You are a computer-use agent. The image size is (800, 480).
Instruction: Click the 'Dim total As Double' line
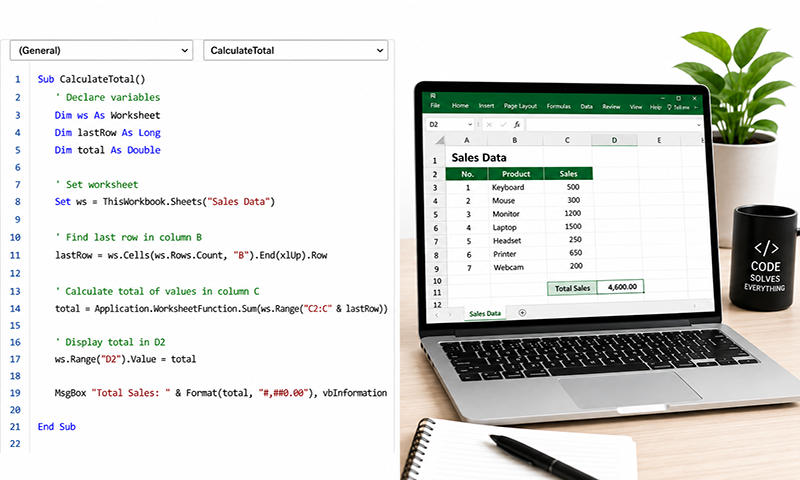(107, 150)
